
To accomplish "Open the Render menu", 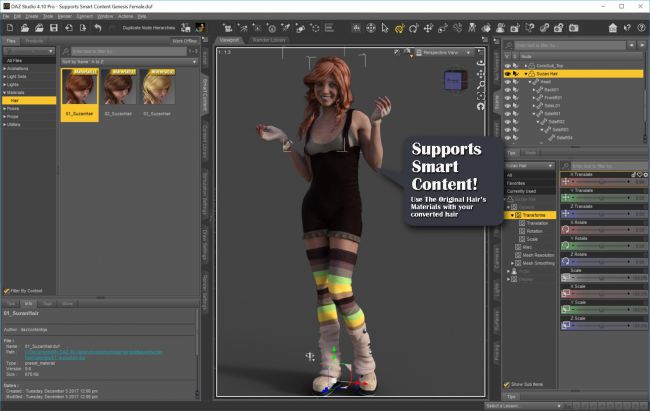I will tap(65, 16).
